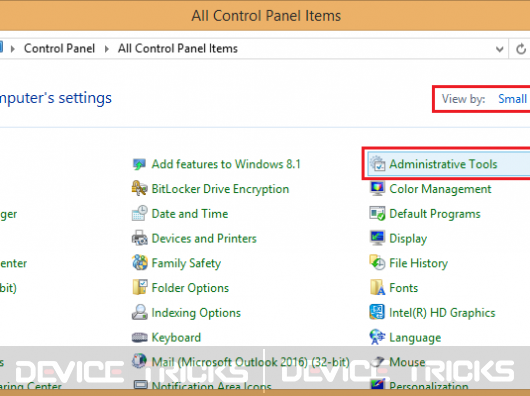
Task: Click the Administrative Tools gear icon
Action: point(377,164)
